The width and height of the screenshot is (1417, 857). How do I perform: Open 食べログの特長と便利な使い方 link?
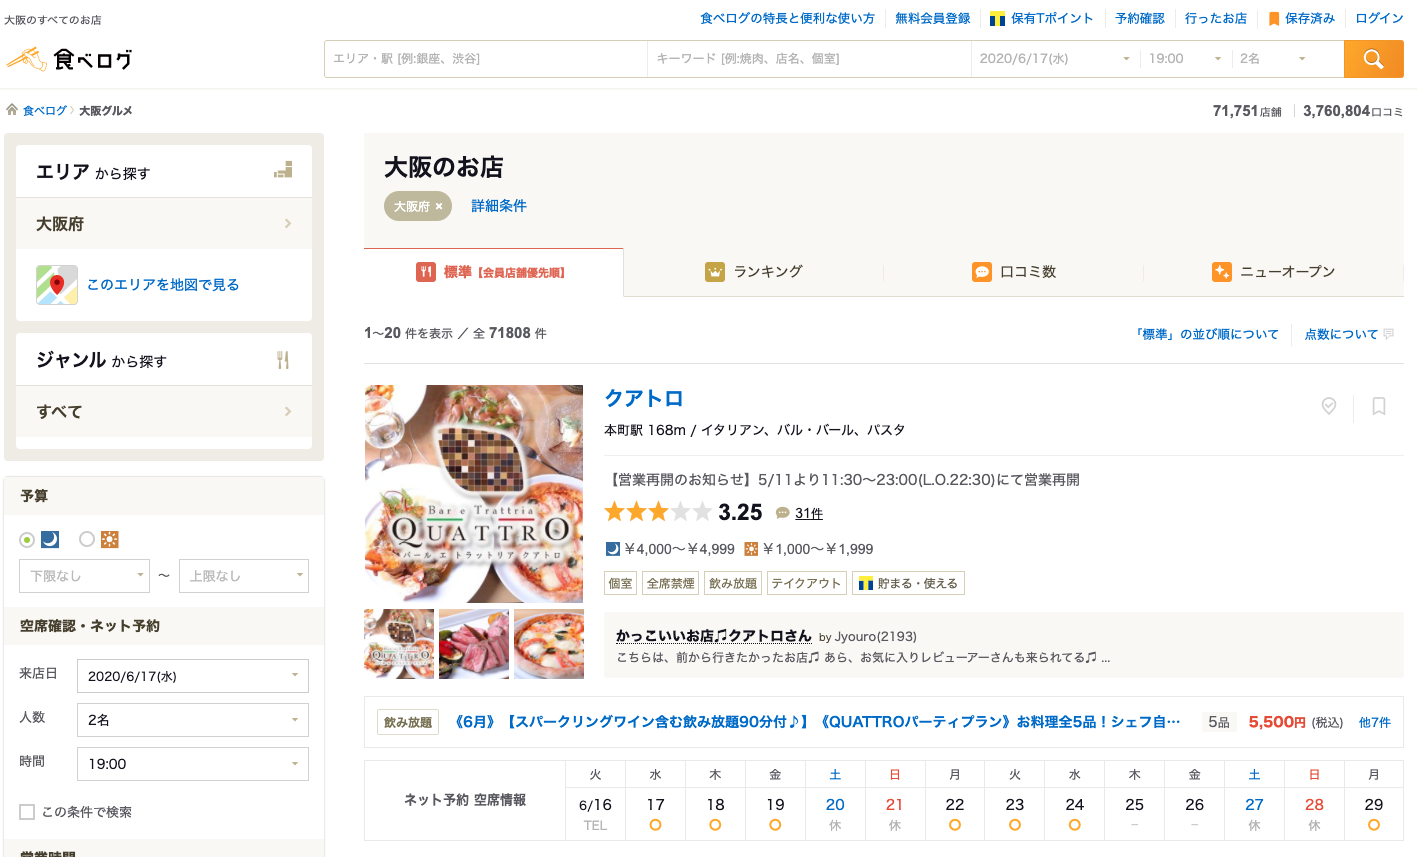tap(787, 19)
